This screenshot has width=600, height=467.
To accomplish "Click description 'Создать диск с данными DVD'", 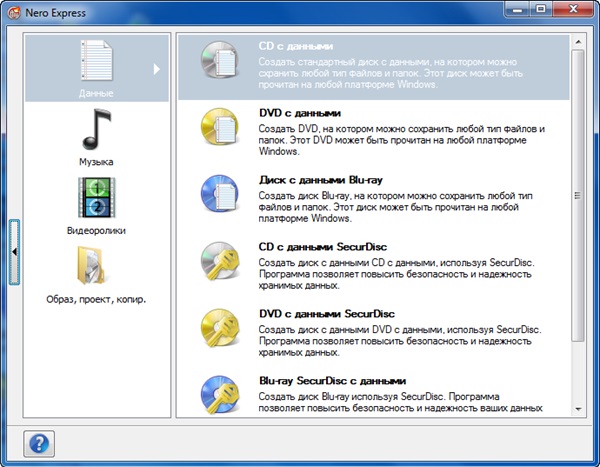I will click(400, 341).
